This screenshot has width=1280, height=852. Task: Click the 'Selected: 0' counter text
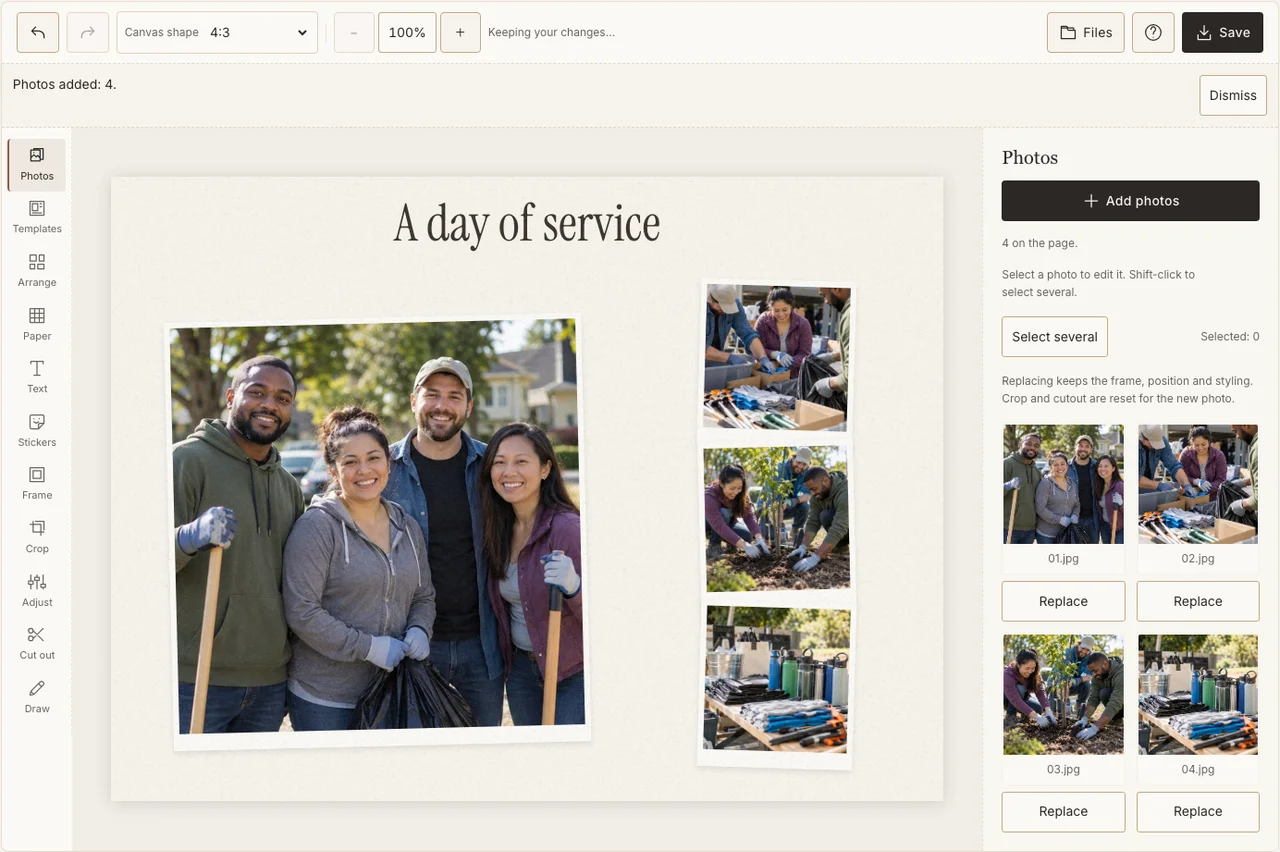(x=1230, y=337)
